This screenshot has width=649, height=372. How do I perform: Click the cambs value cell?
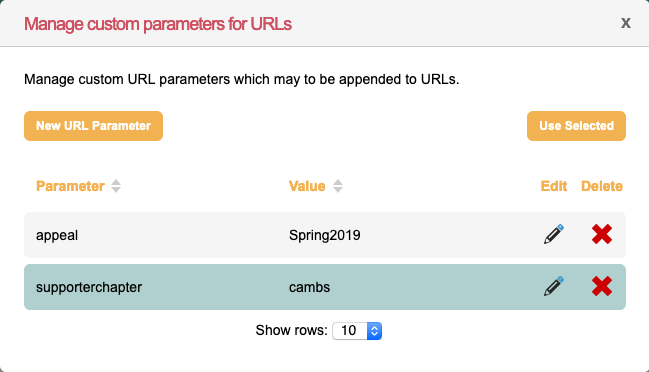[x=309, y=287]
